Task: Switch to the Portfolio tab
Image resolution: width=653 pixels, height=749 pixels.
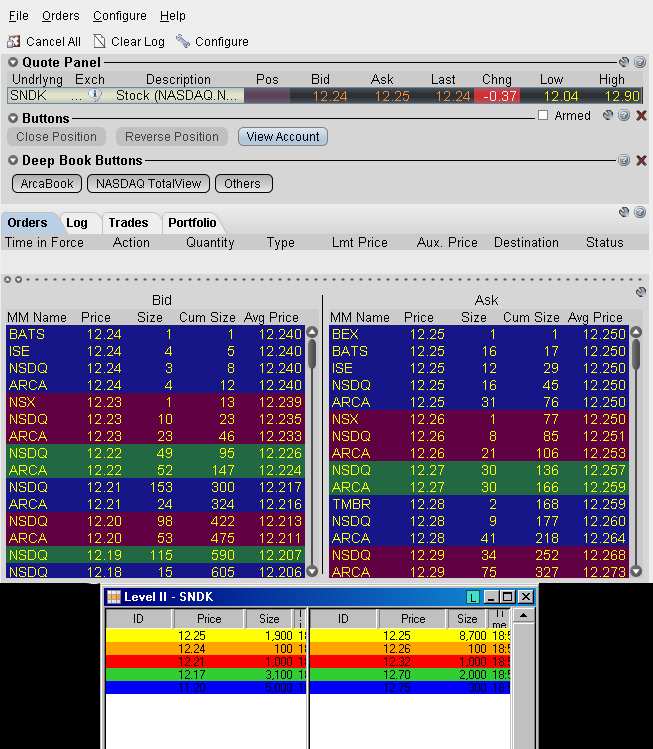Action: pos(192,223)
